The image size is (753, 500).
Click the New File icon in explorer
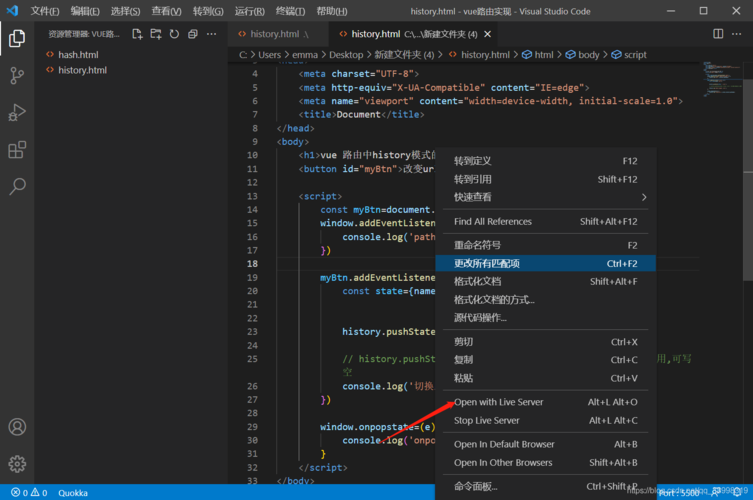coord(137,34)
